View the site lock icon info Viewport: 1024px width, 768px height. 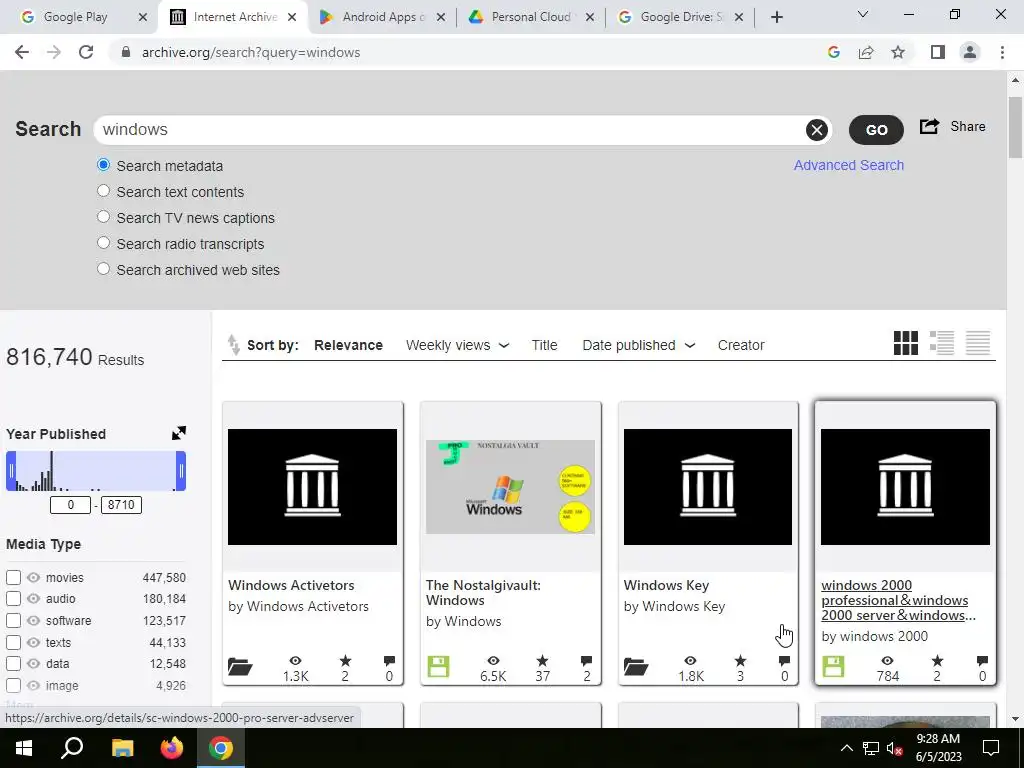pyautogui.click(x=126, y=52)
